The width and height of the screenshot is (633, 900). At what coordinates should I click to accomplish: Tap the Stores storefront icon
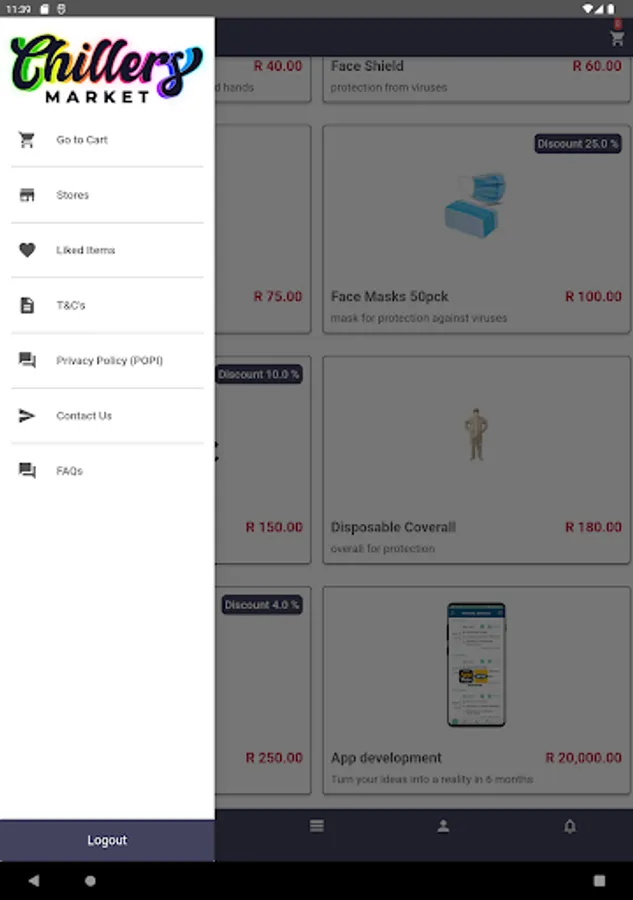coord(27,195)
